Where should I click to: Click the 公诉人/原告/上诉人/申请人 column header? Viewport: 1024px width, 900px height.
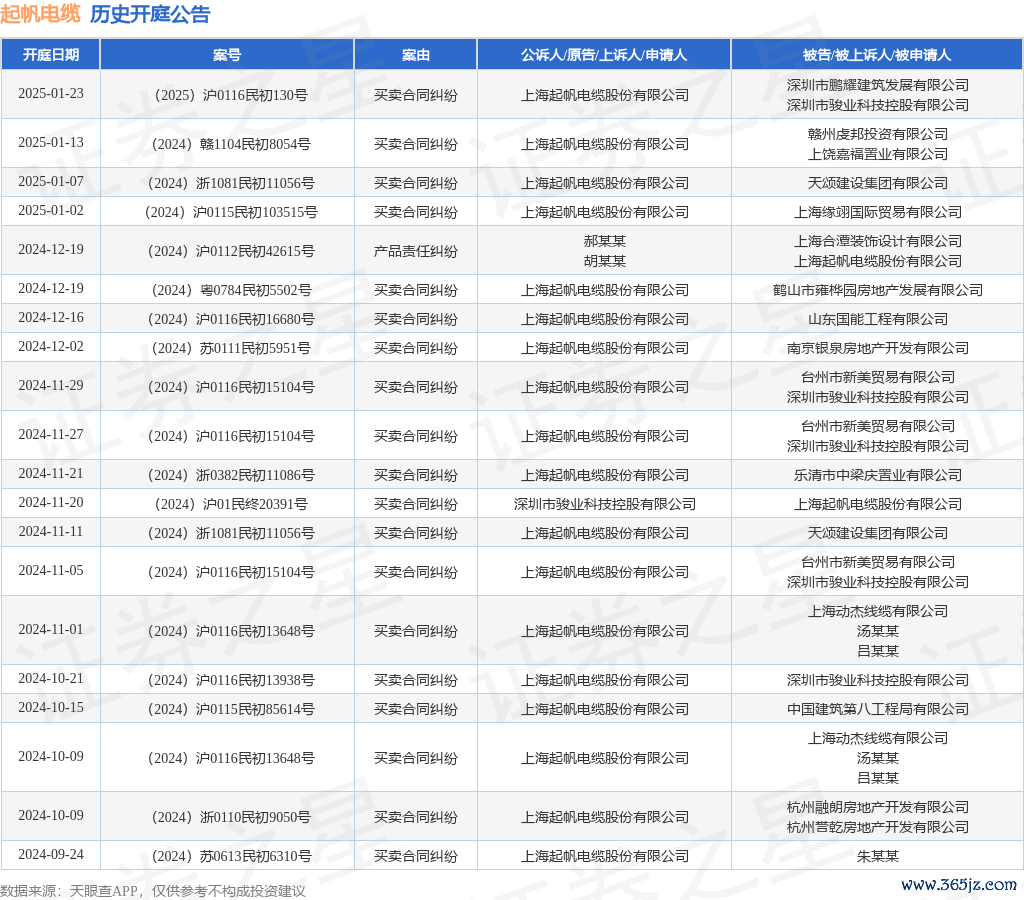(x=604, y=55)
